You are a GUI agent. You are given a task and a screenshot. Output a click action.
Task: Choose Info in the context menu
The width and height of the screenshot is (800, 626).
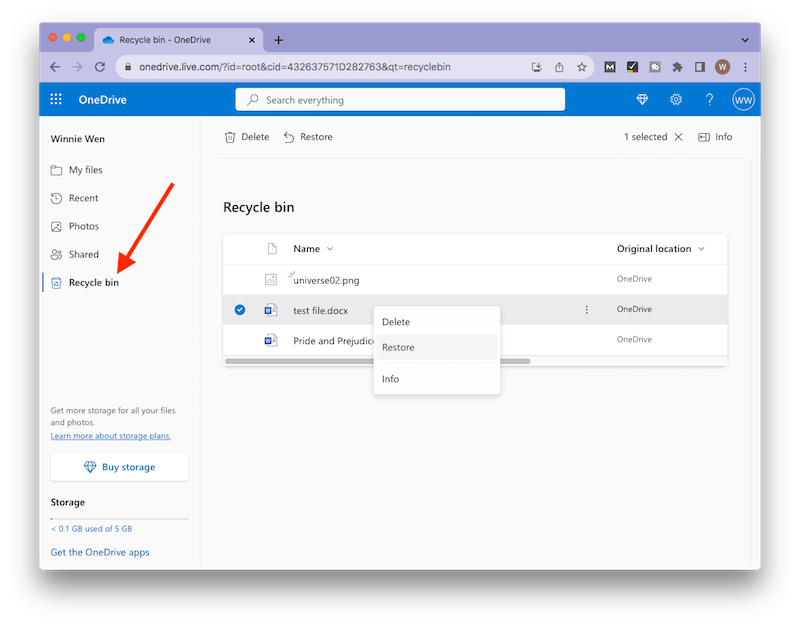(437, 379)
